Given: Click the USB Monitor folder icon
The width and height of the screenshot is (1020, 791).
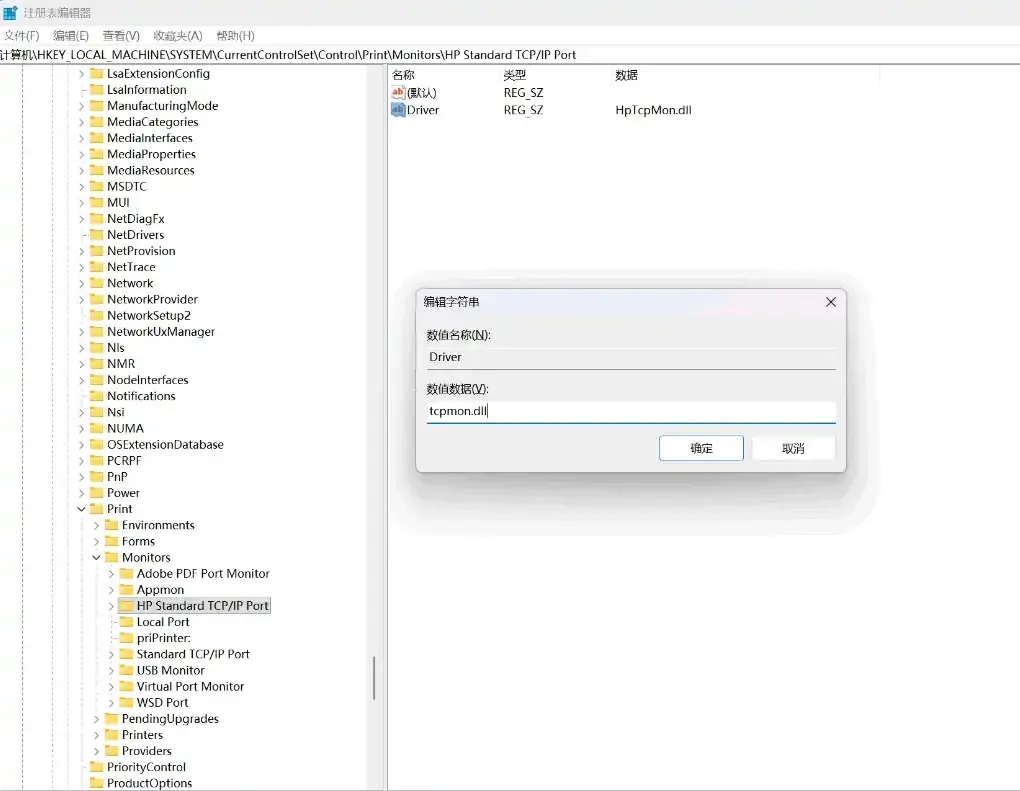Looking at the screenshot, I should coord(126,671).
